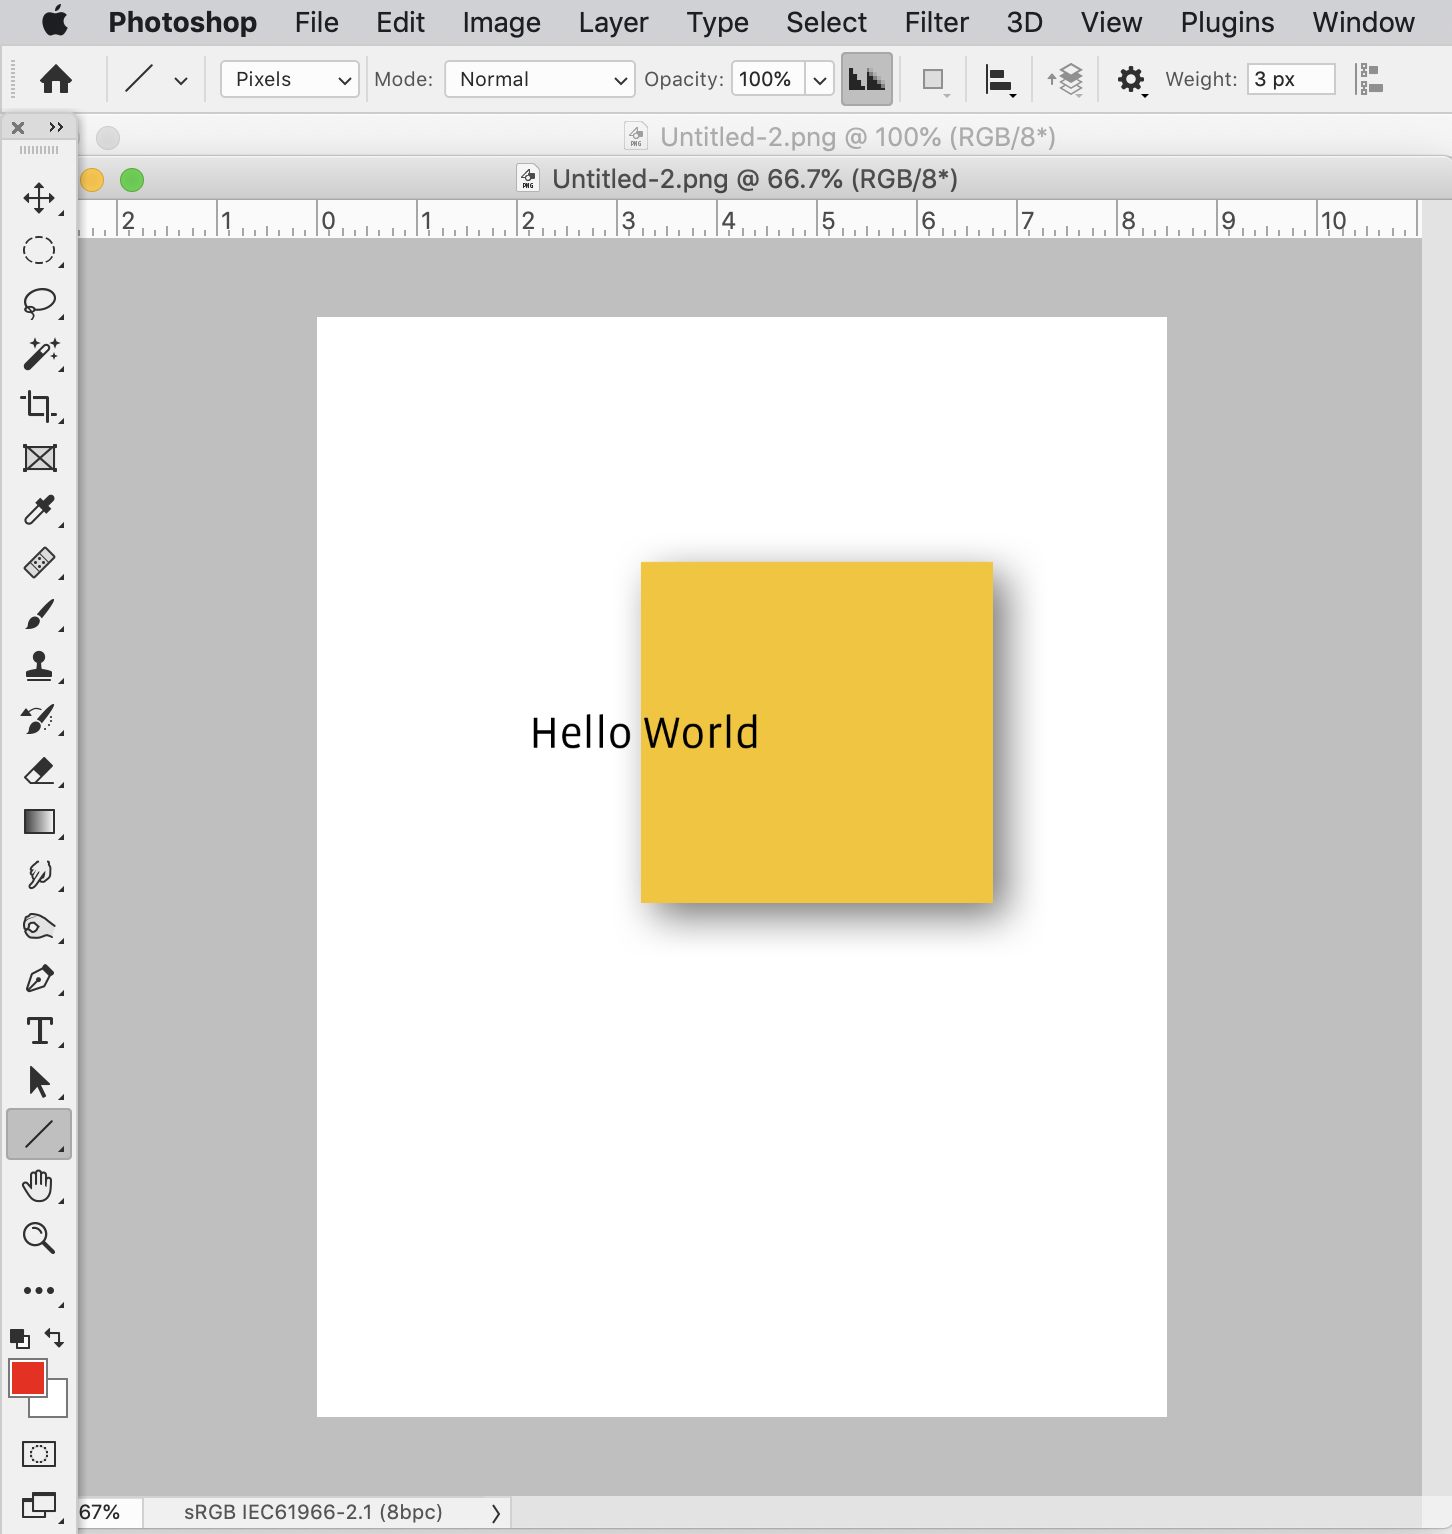Pick the Eyedropper tool
This screenshot has height=1534, width=1452.
click(x=38, y=512)
